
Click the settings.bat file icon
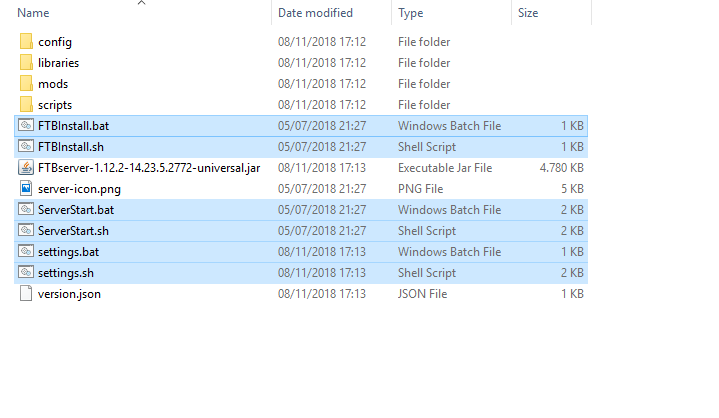(x=26, y=252)
